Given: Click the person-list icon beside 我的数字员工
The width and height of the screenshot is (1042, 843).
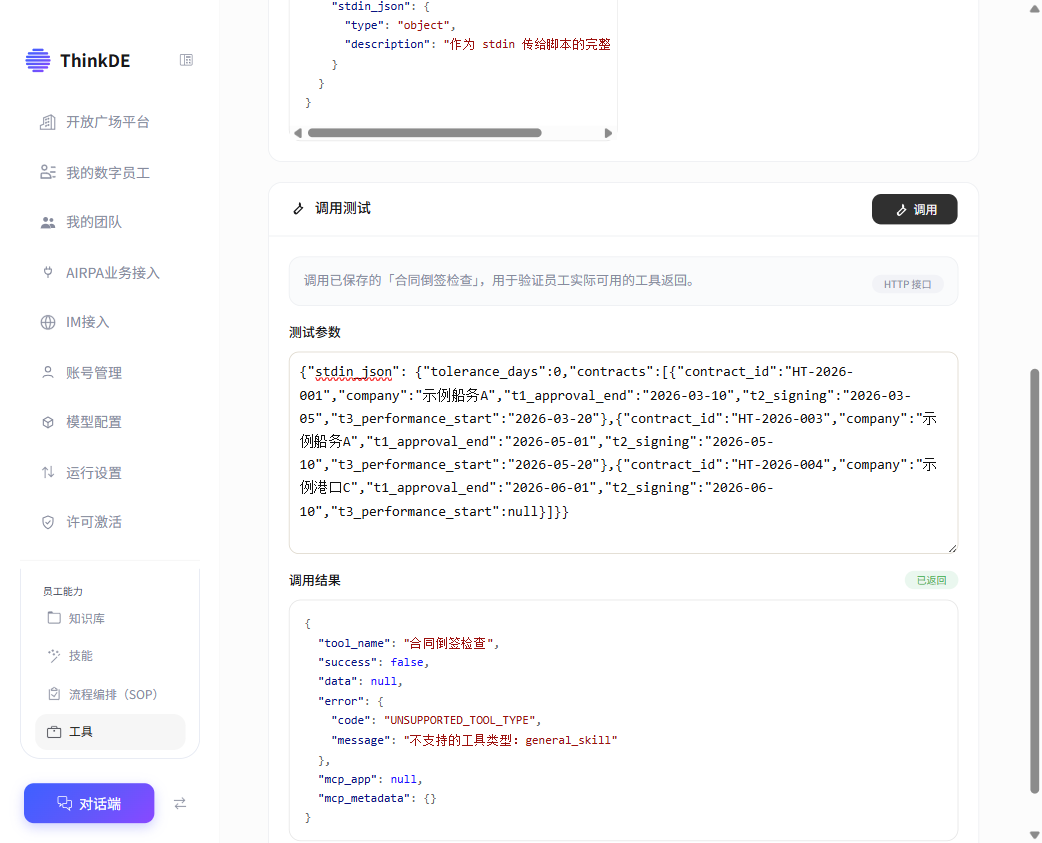Looking at the screenshot, I should coord(48,173).
